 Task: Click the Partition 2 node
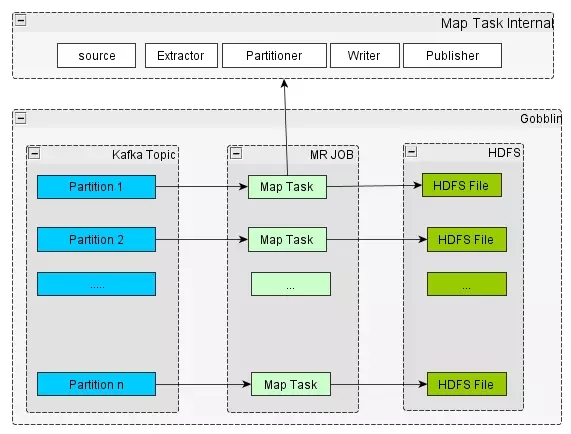[x=97, y=240]
